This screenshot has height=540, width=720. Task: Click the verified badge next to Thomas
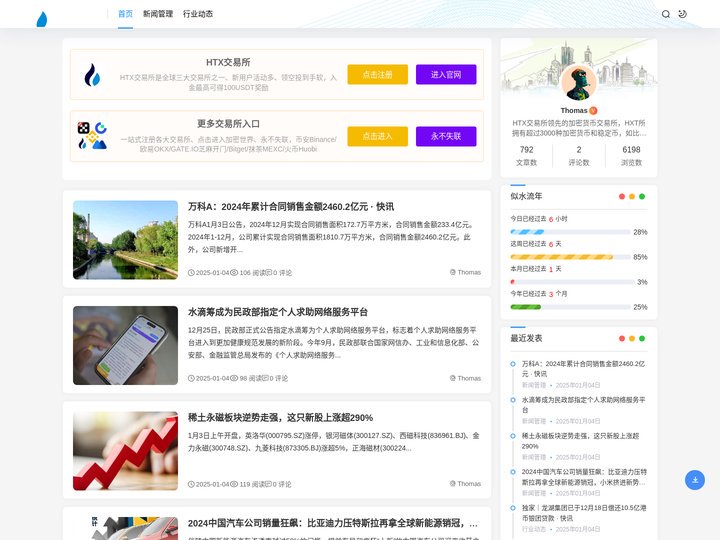[x=593, y=111]
